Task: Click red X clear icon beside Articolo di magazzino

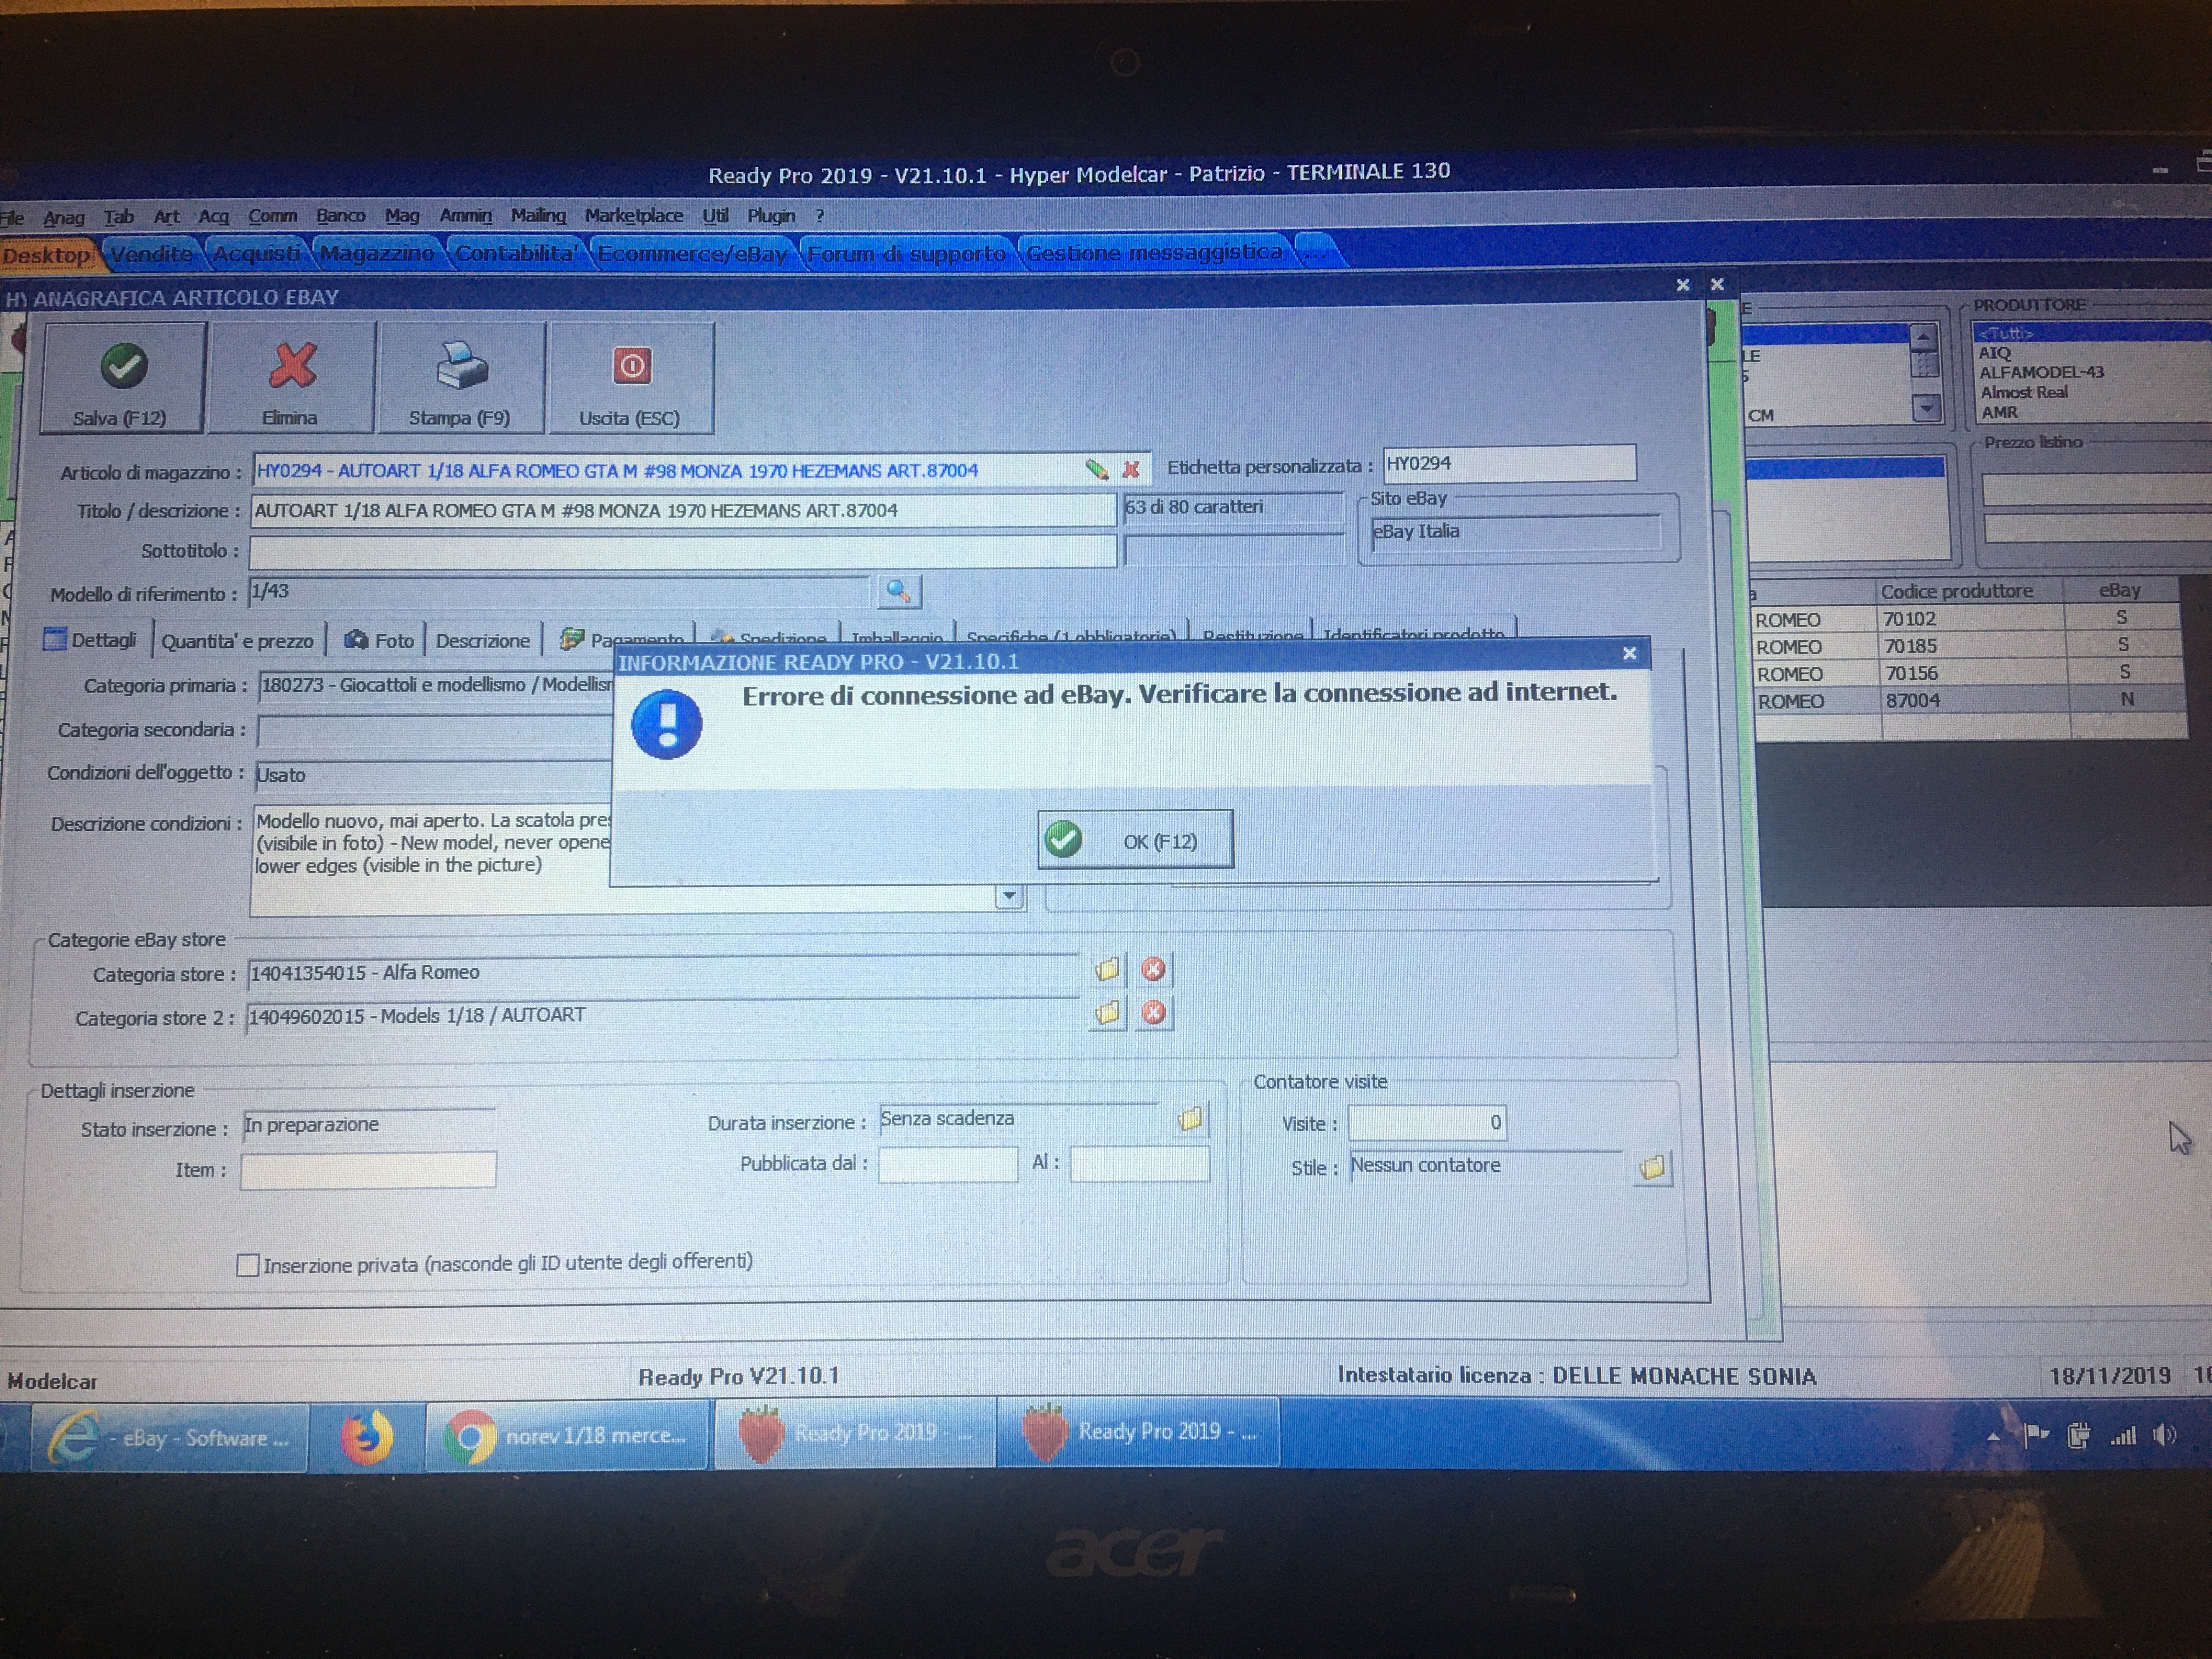Action: coord(1131,469)
